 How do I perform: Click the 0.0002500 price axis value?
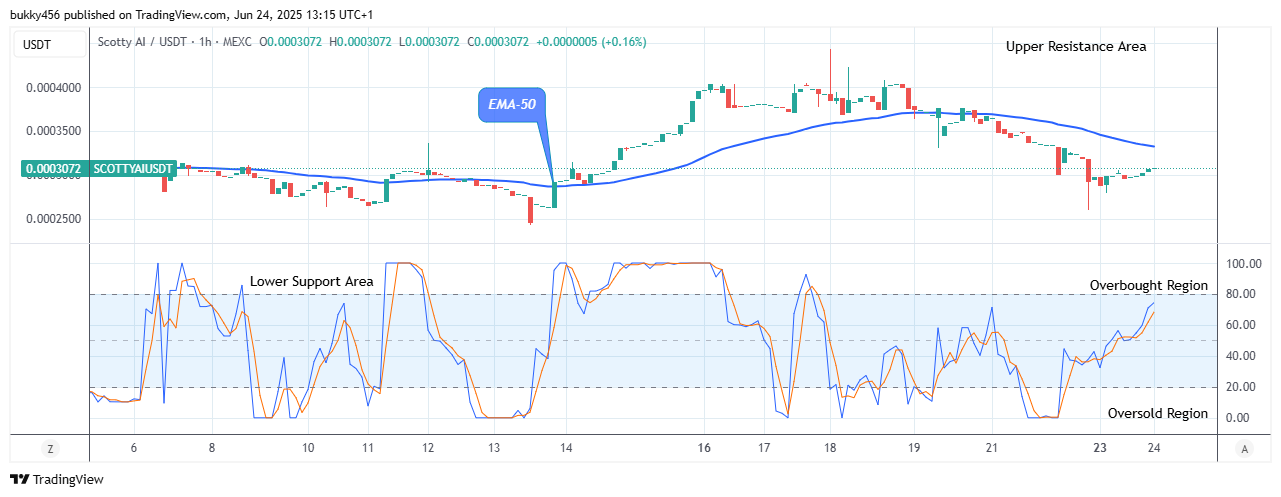[53, 219]
